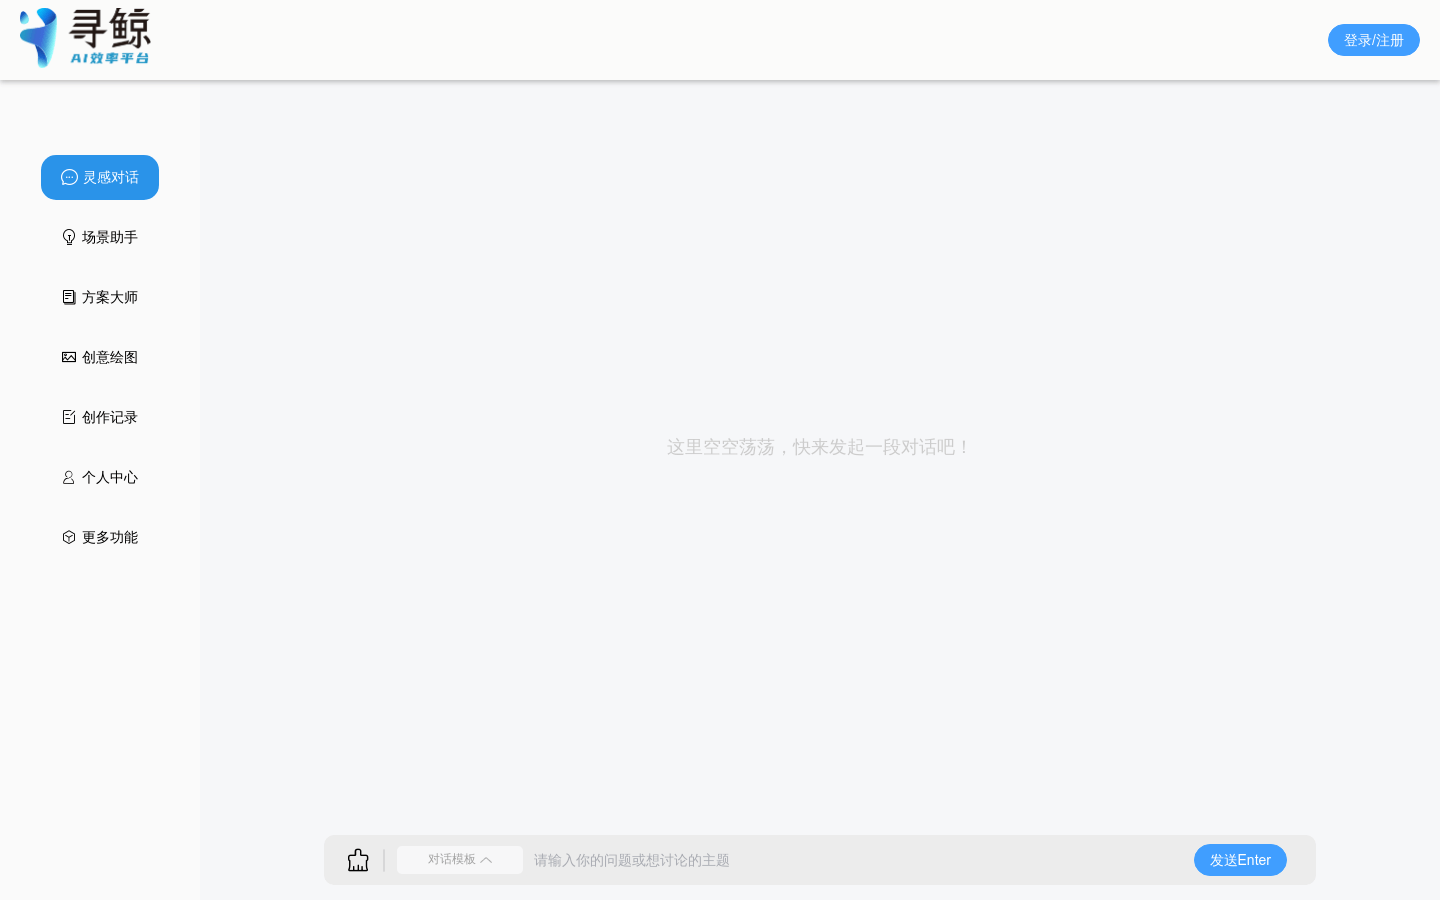Screen dimensions: 1440x900
Task: Open the 对话模板 dropdown
Action: 452,860
